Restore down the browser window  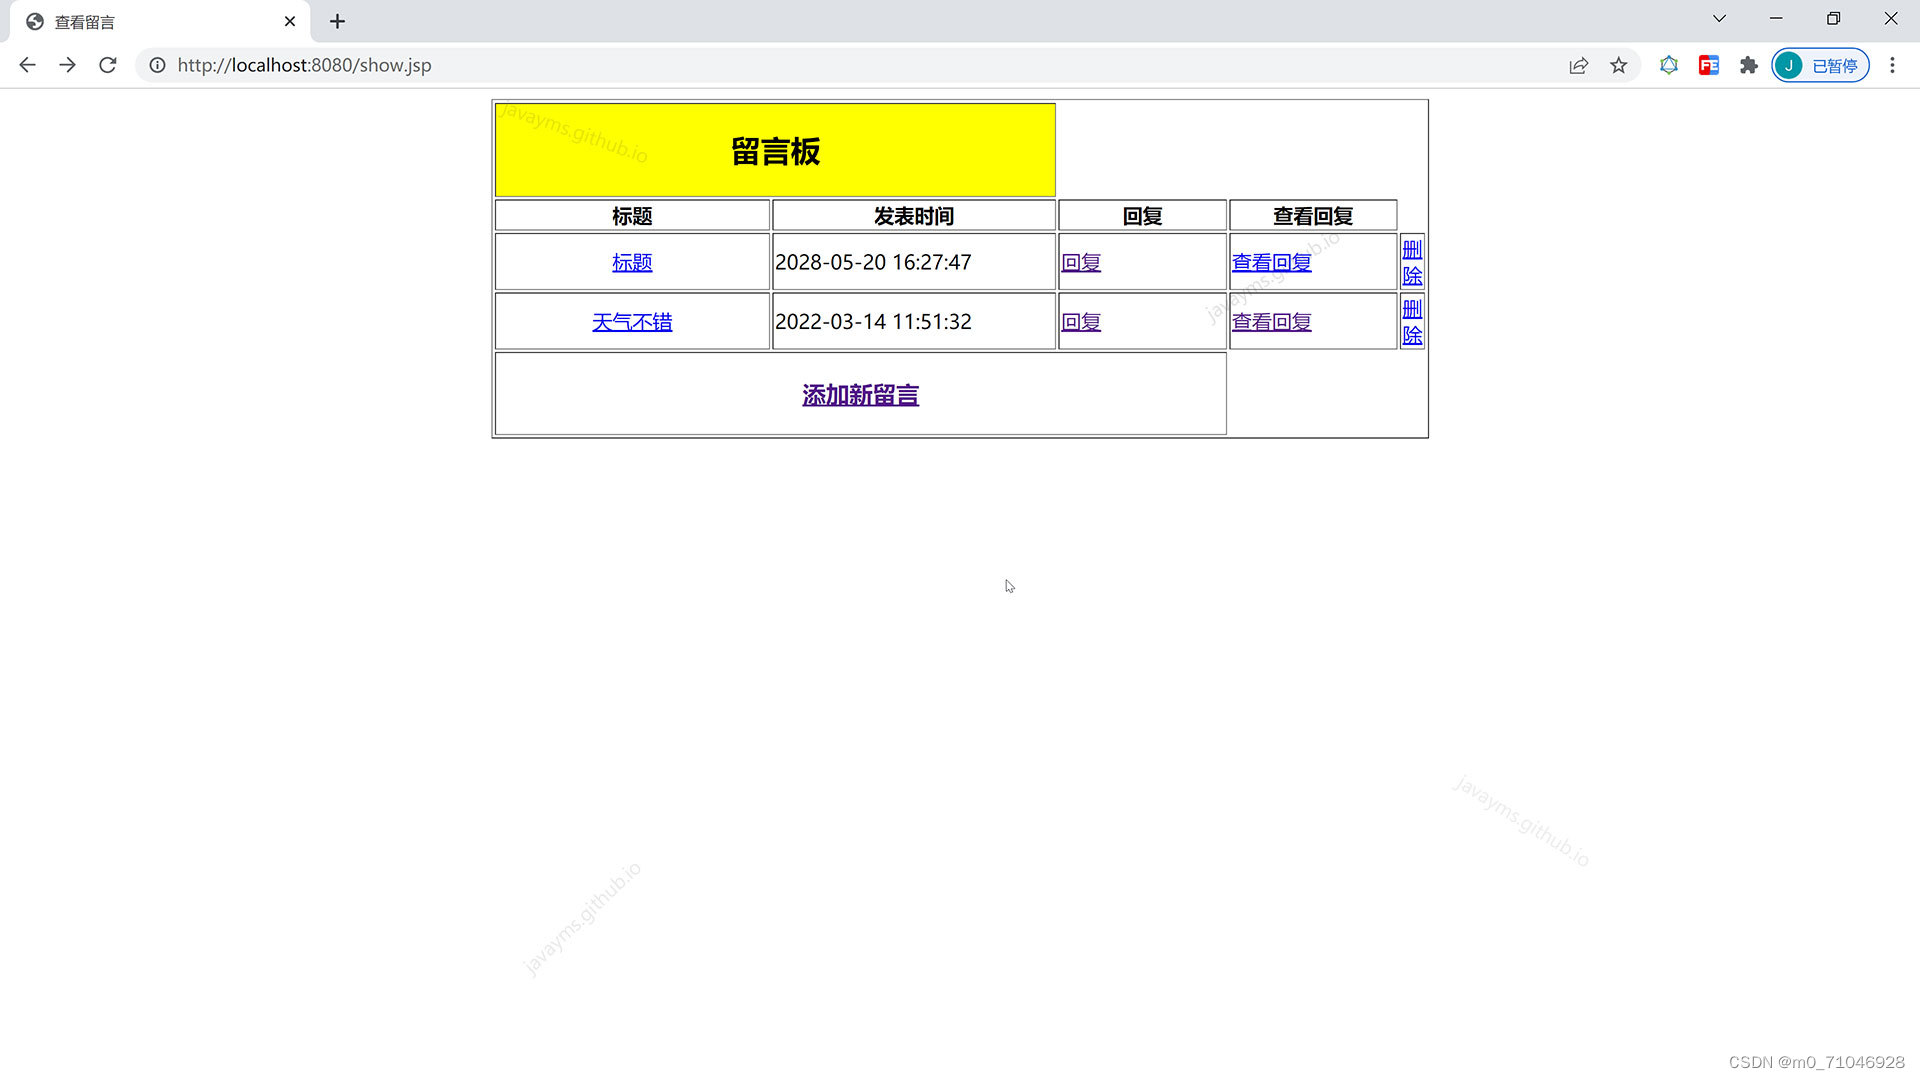tap(1833, 19)
